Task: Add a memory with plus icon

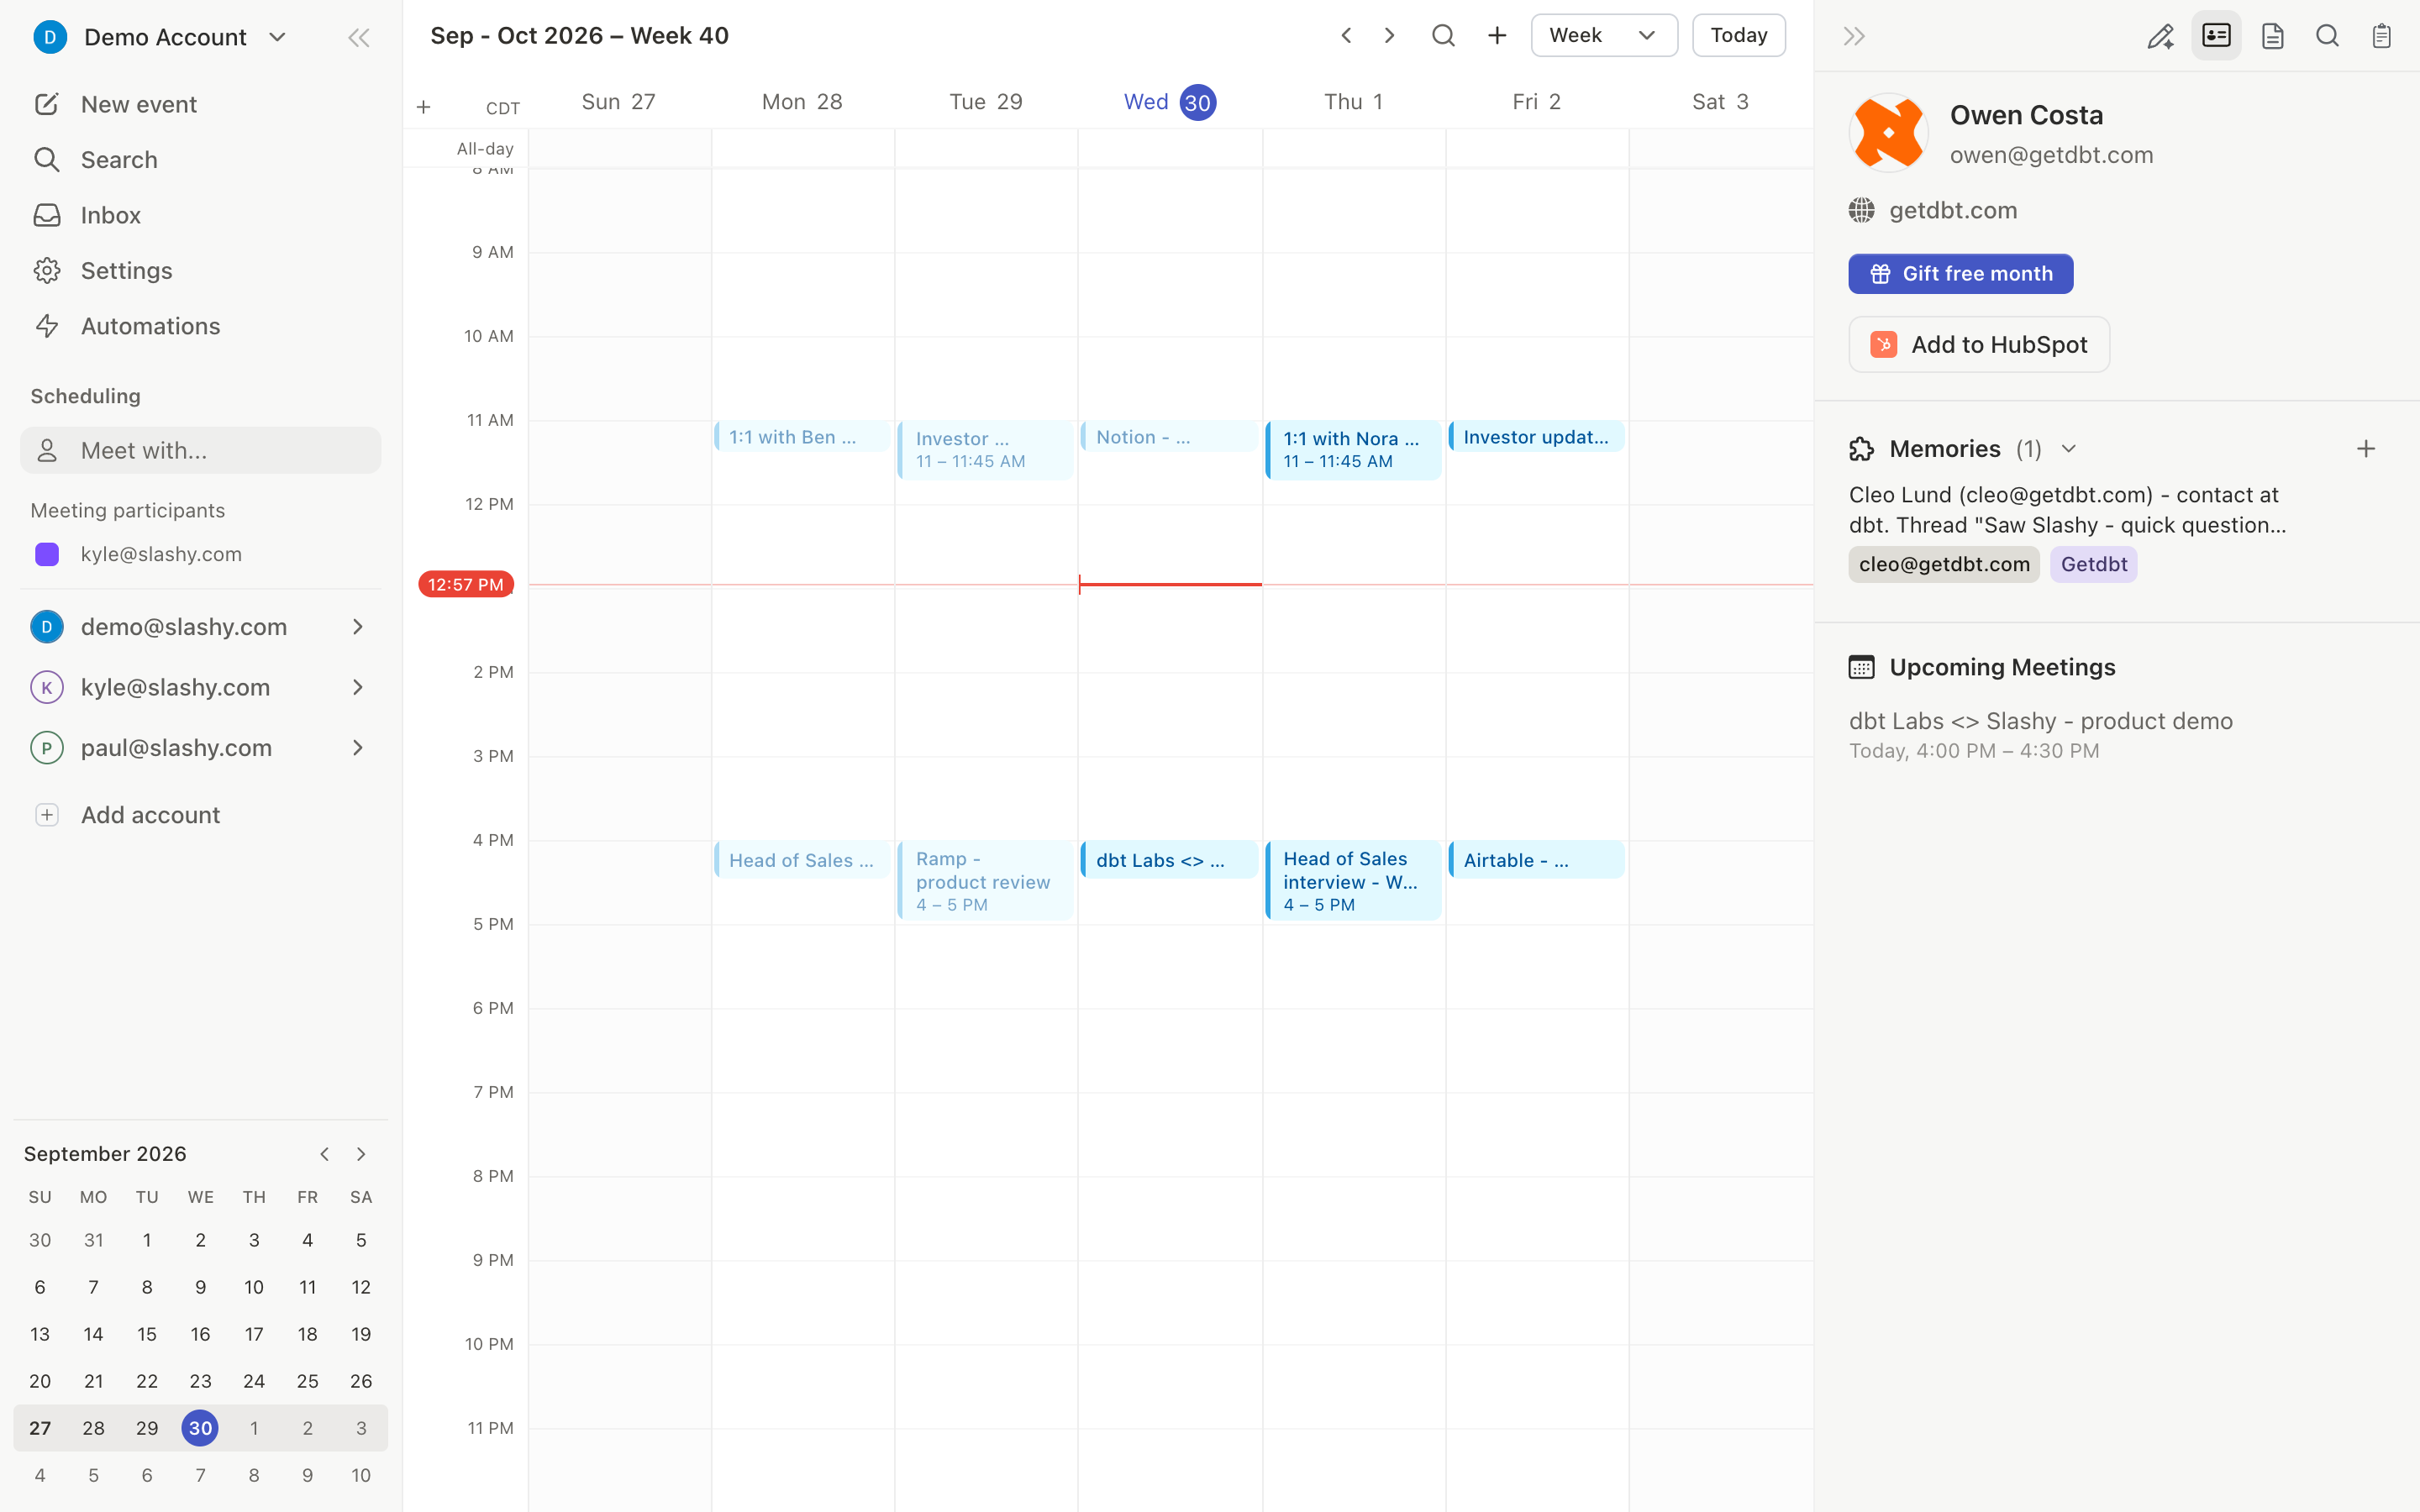Action: tap(2365, 449)
